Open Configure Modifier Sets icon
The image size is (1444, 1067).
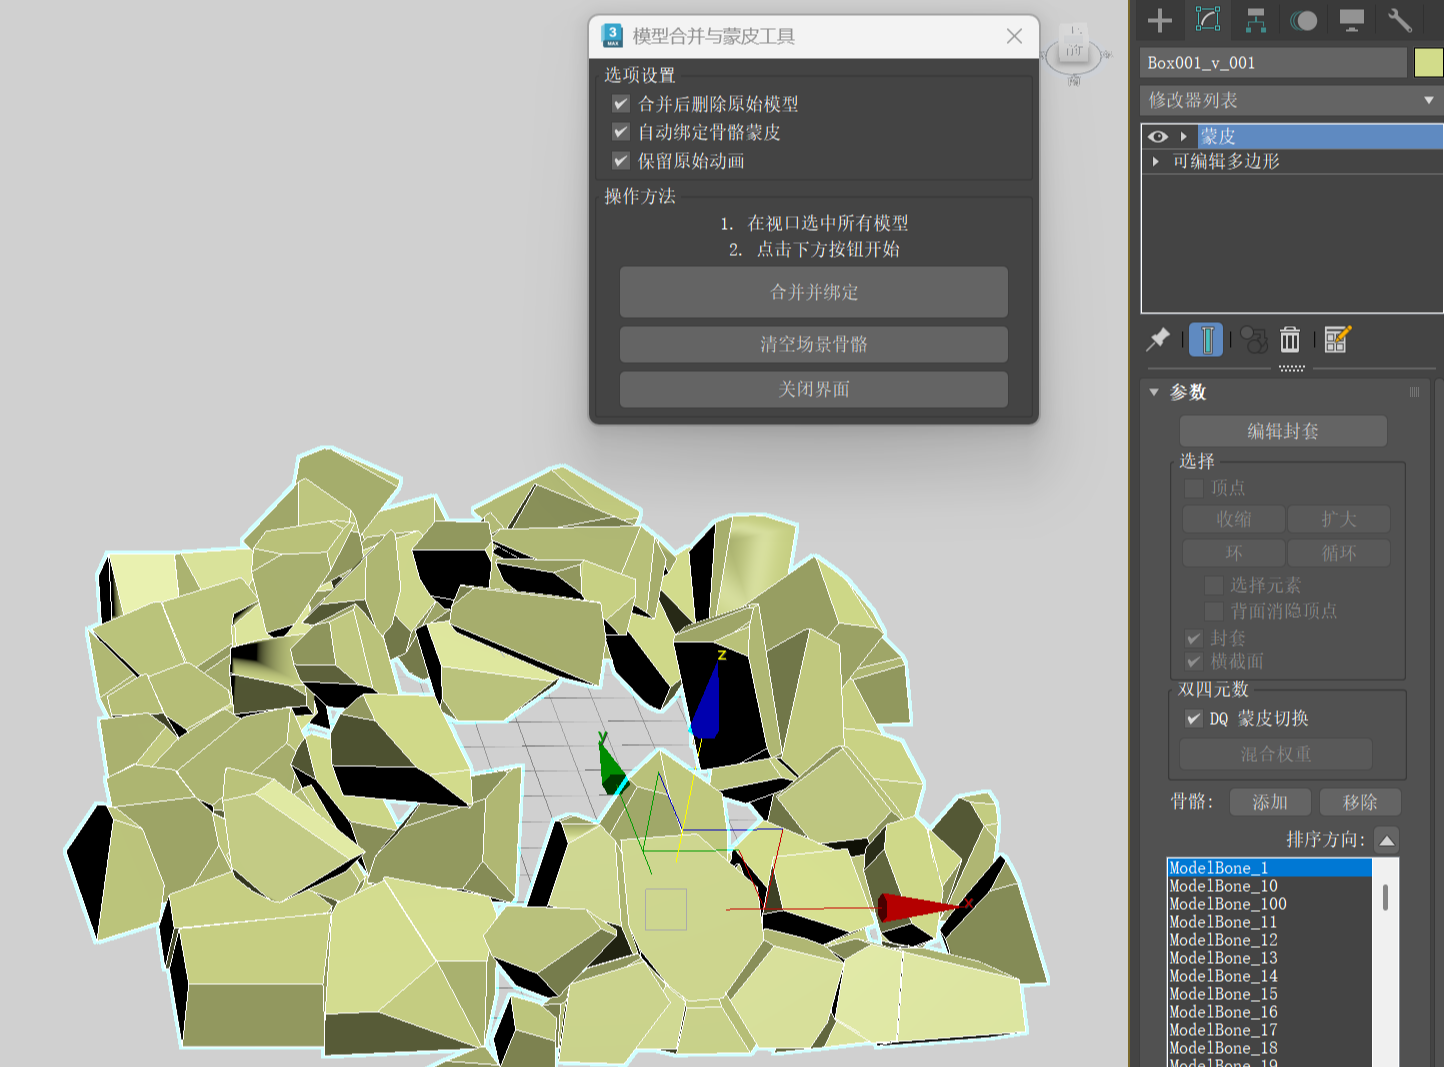(x=1337, y=340)
